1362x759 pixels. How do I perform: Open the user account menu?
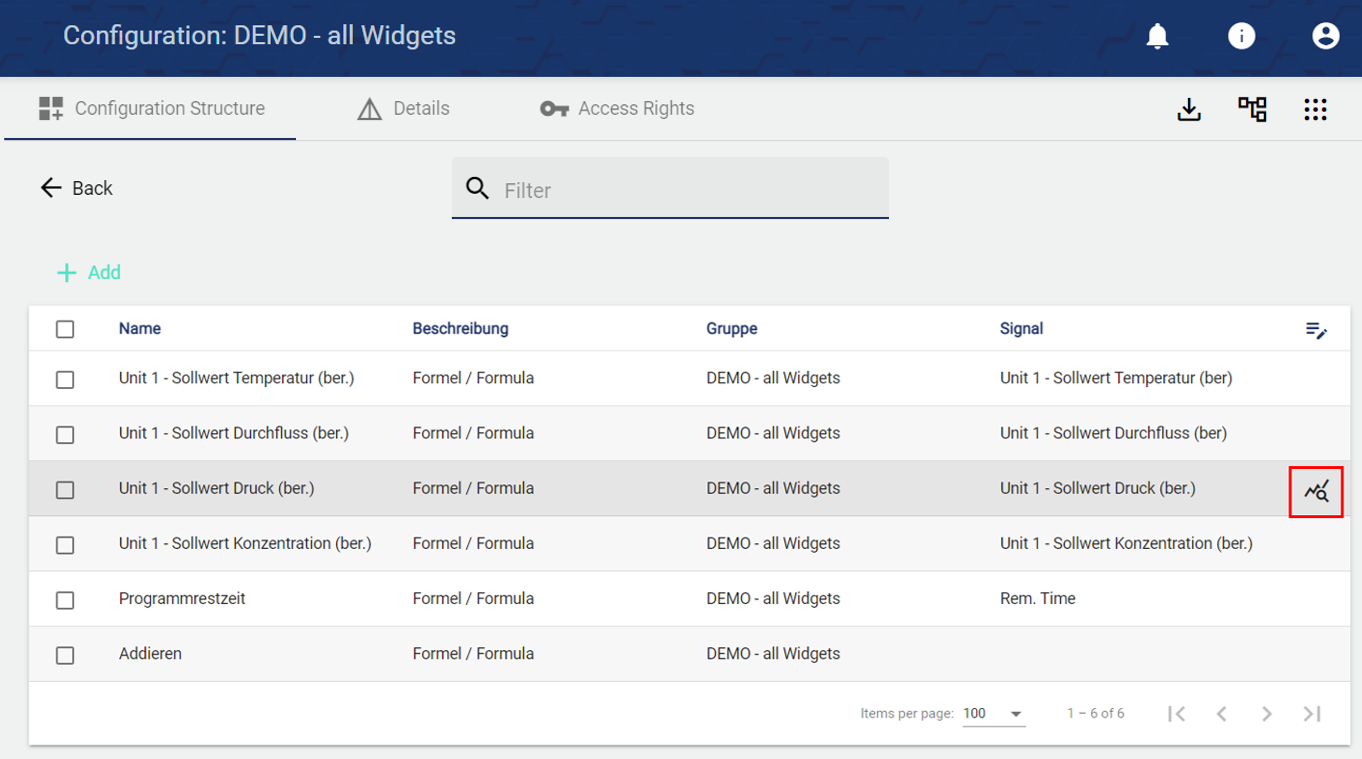1325,36
